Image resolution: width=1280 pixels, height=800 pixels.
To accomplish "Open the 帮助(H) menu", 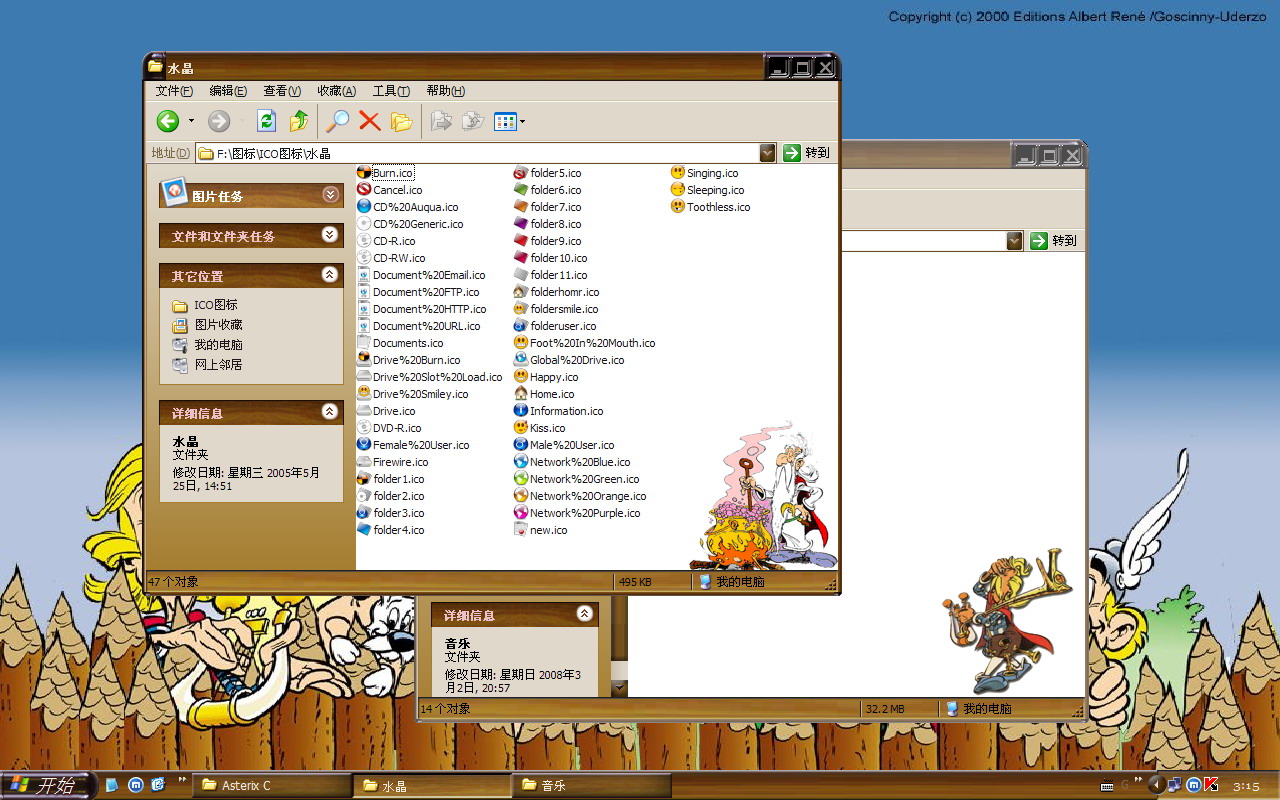I will 445,91.
